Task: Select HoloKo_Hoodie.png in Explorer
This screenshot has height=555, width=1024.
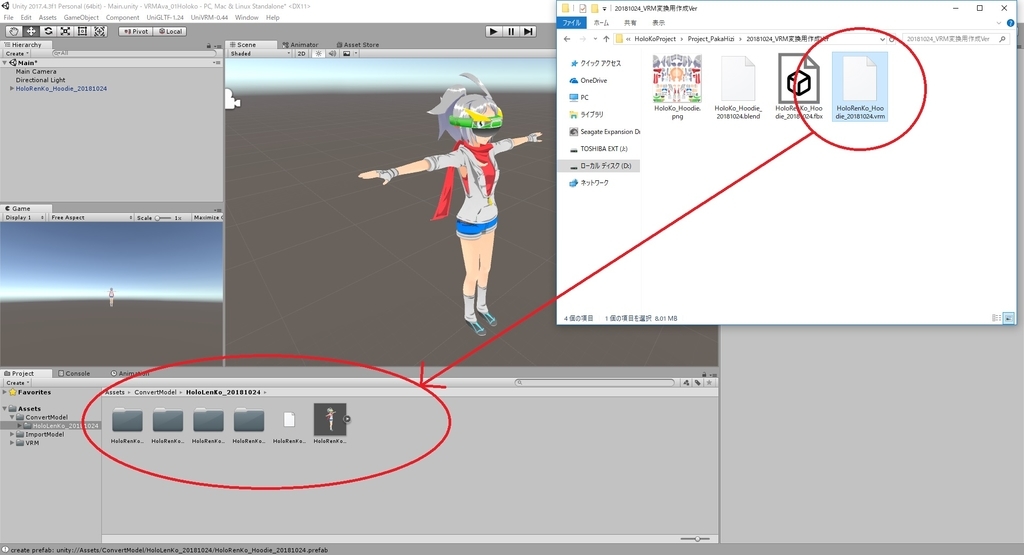Action: (677, 87)
